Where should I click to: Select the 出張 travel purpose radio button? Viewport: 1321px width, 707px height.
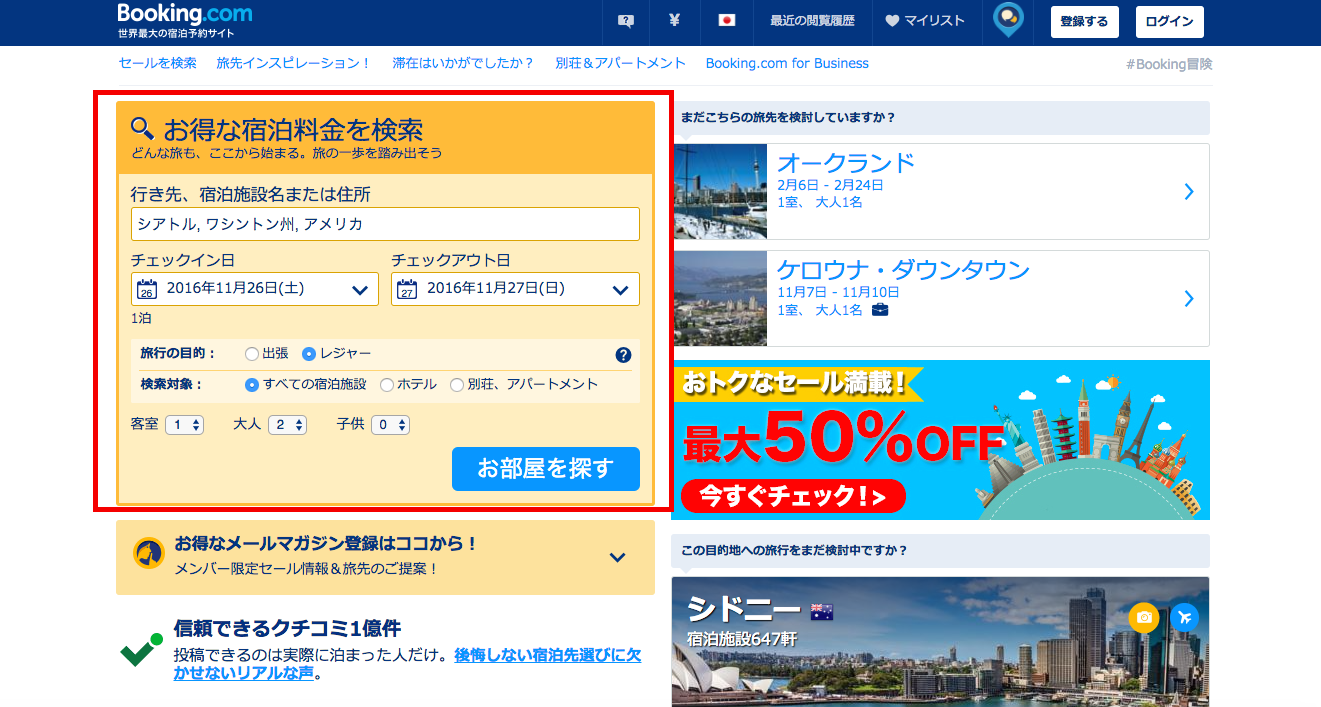[x=252, y=354]
